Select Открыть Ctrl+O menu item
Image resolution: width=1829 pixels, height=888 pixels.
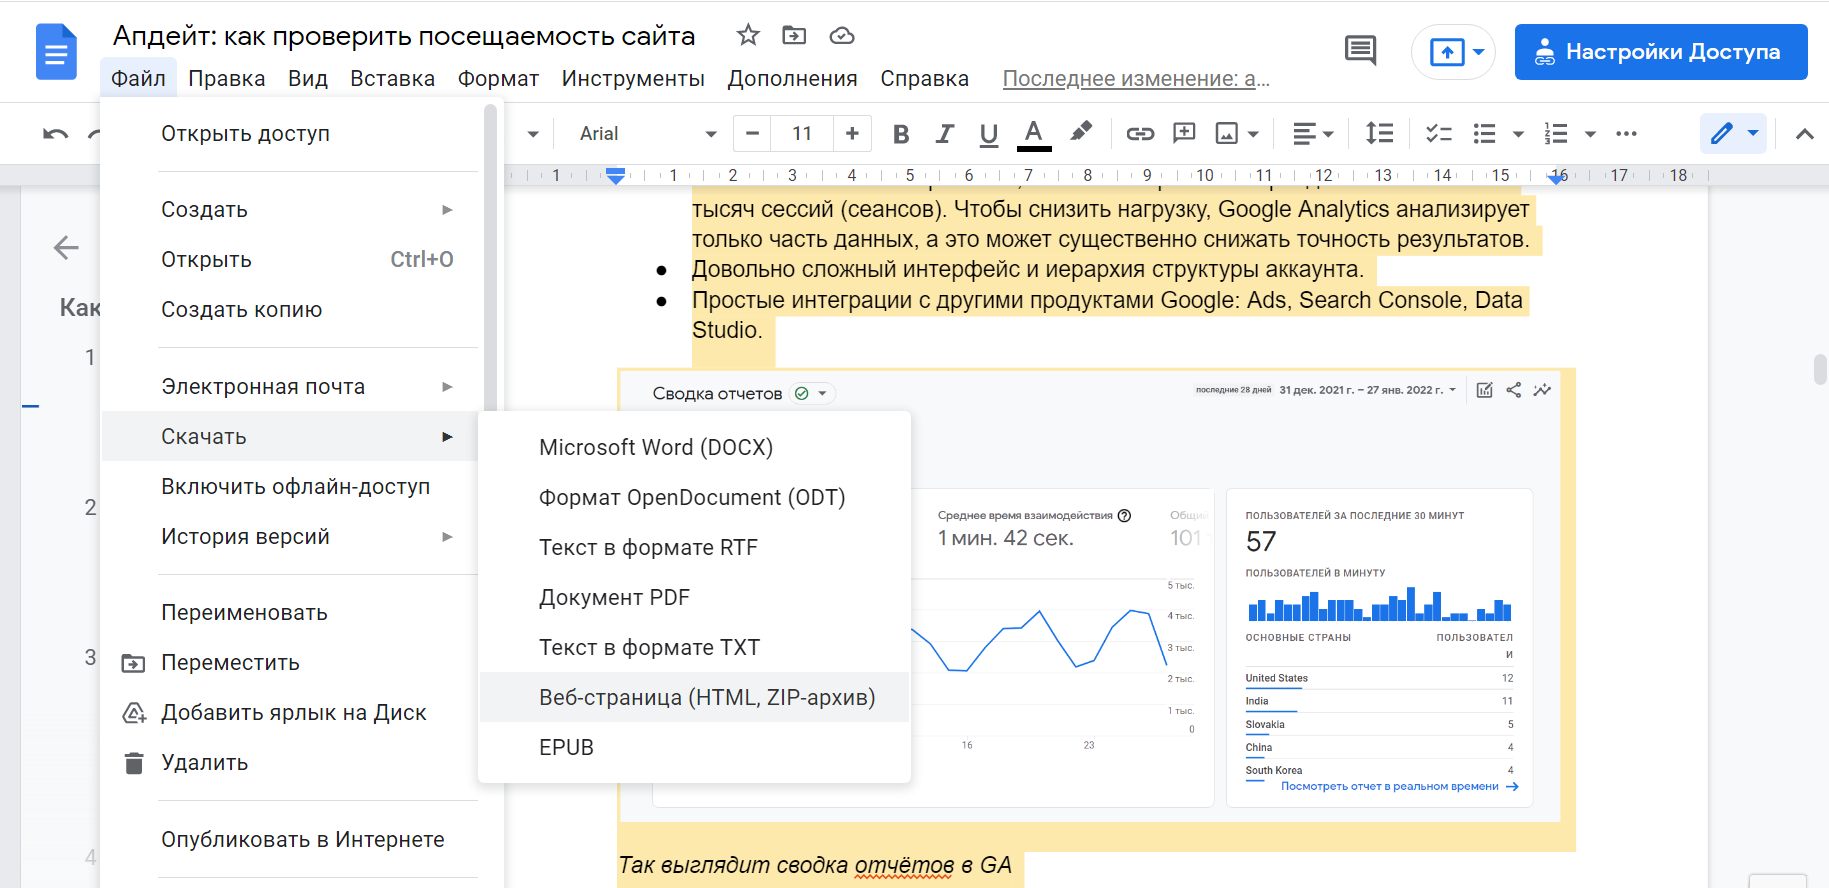pos(291,259)
